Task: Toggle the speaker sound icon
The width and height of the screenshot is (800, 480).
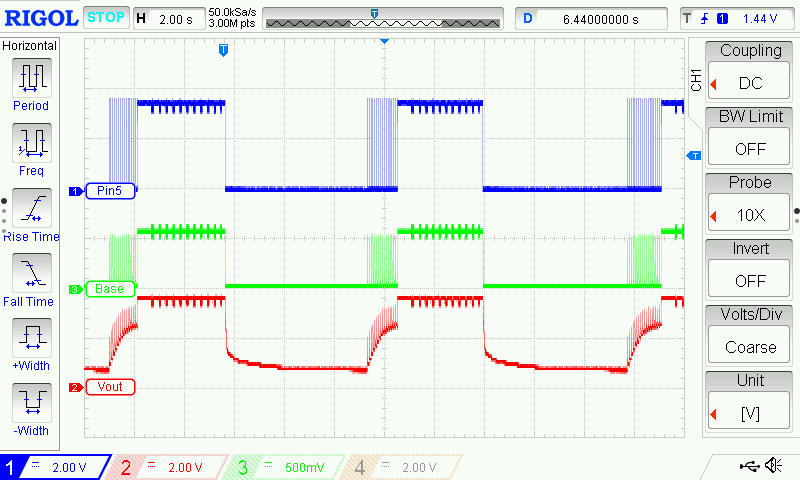Action: coord(773,466)
